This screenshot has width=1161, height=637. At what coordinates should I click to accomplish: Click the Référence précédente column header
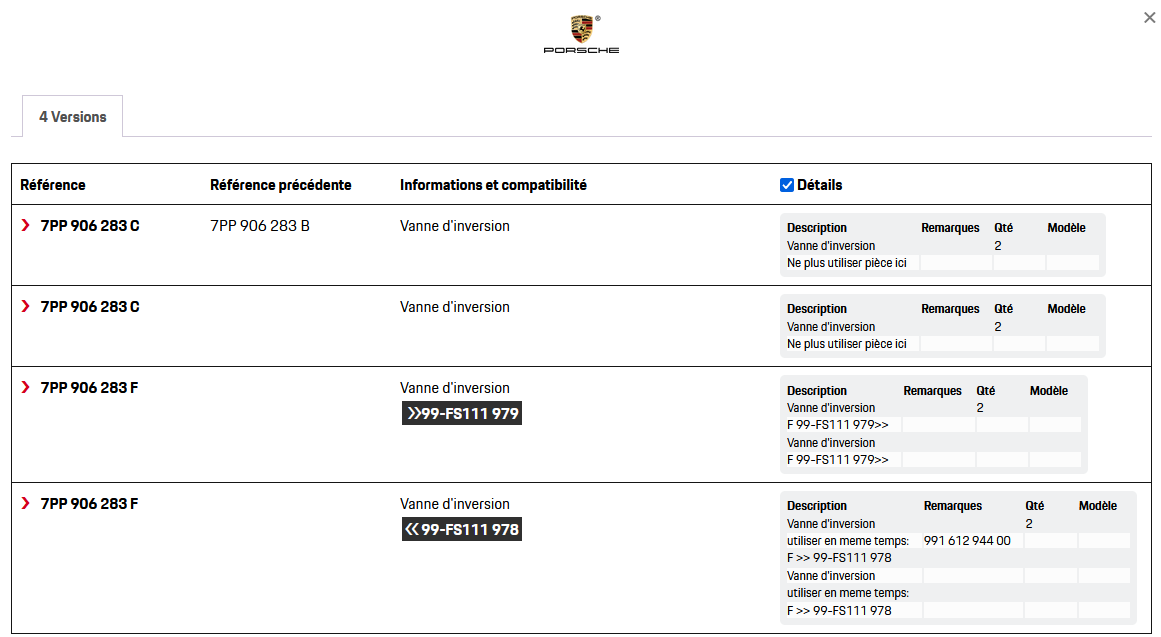tap(281, 185)
